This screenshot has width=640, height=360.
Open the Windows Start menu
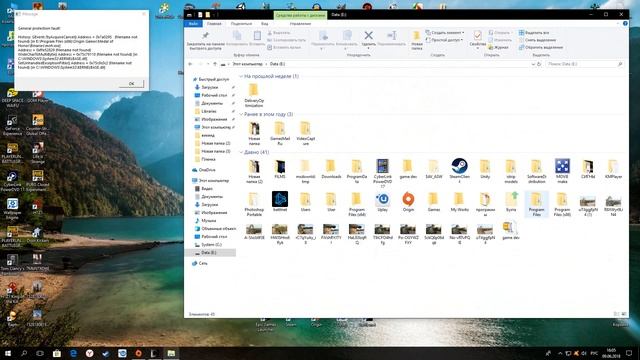(x=7, y=353)
